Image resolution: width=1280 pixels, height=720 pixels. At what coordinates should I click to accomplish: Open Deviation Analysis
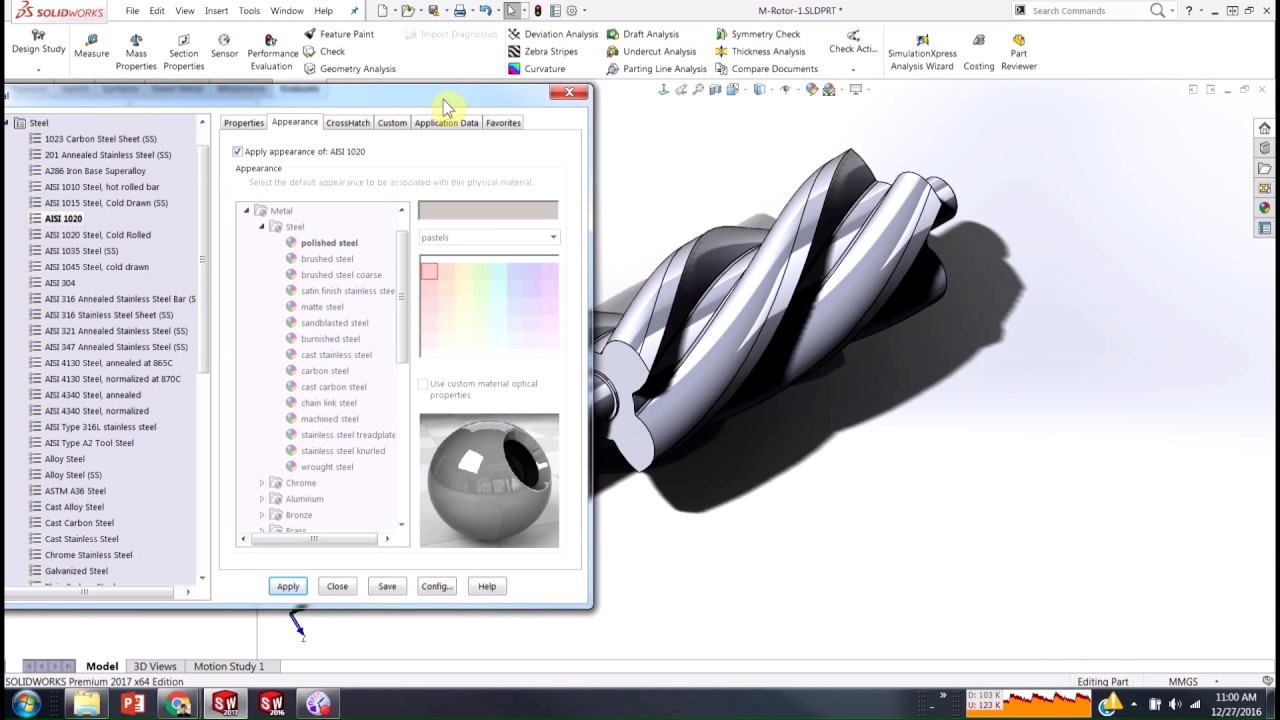point(552,34)
